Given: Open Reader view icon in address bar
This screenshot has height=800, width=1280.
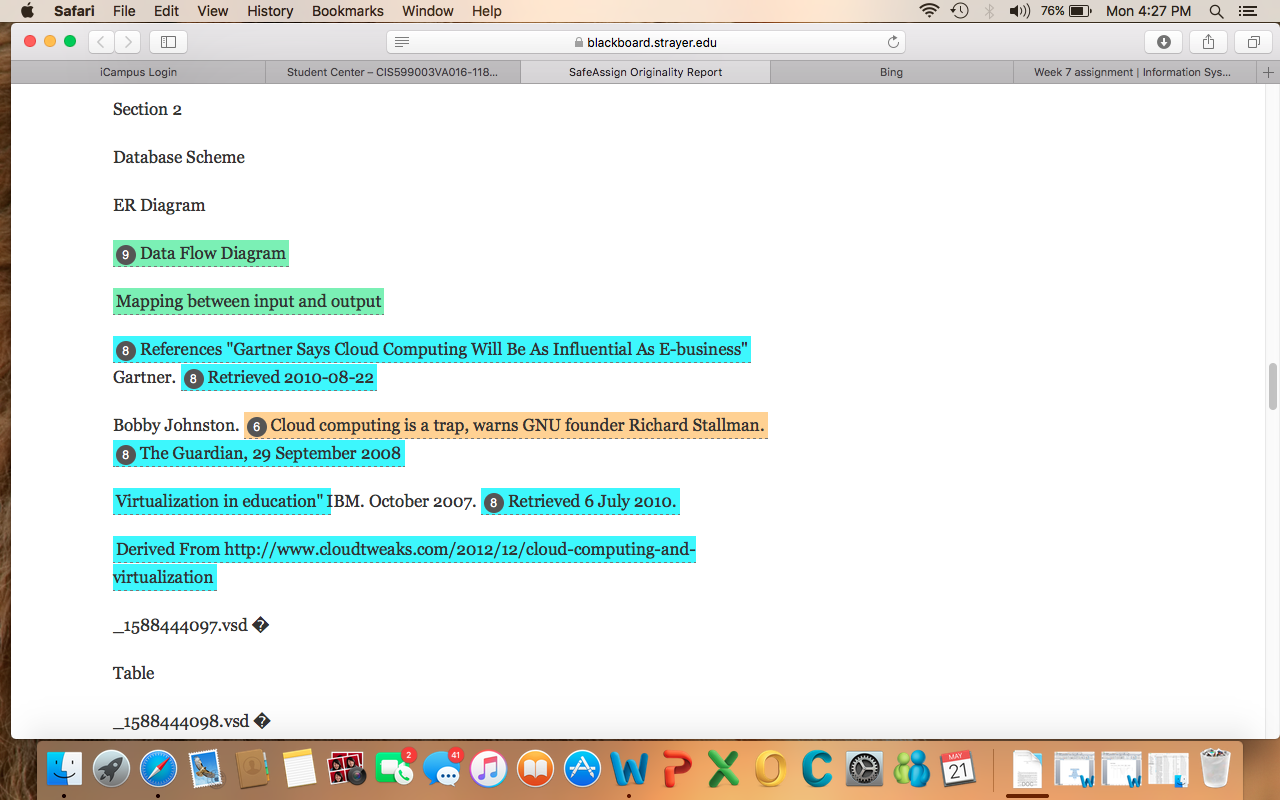Looking at the screenshot, I should click(402, 42).
